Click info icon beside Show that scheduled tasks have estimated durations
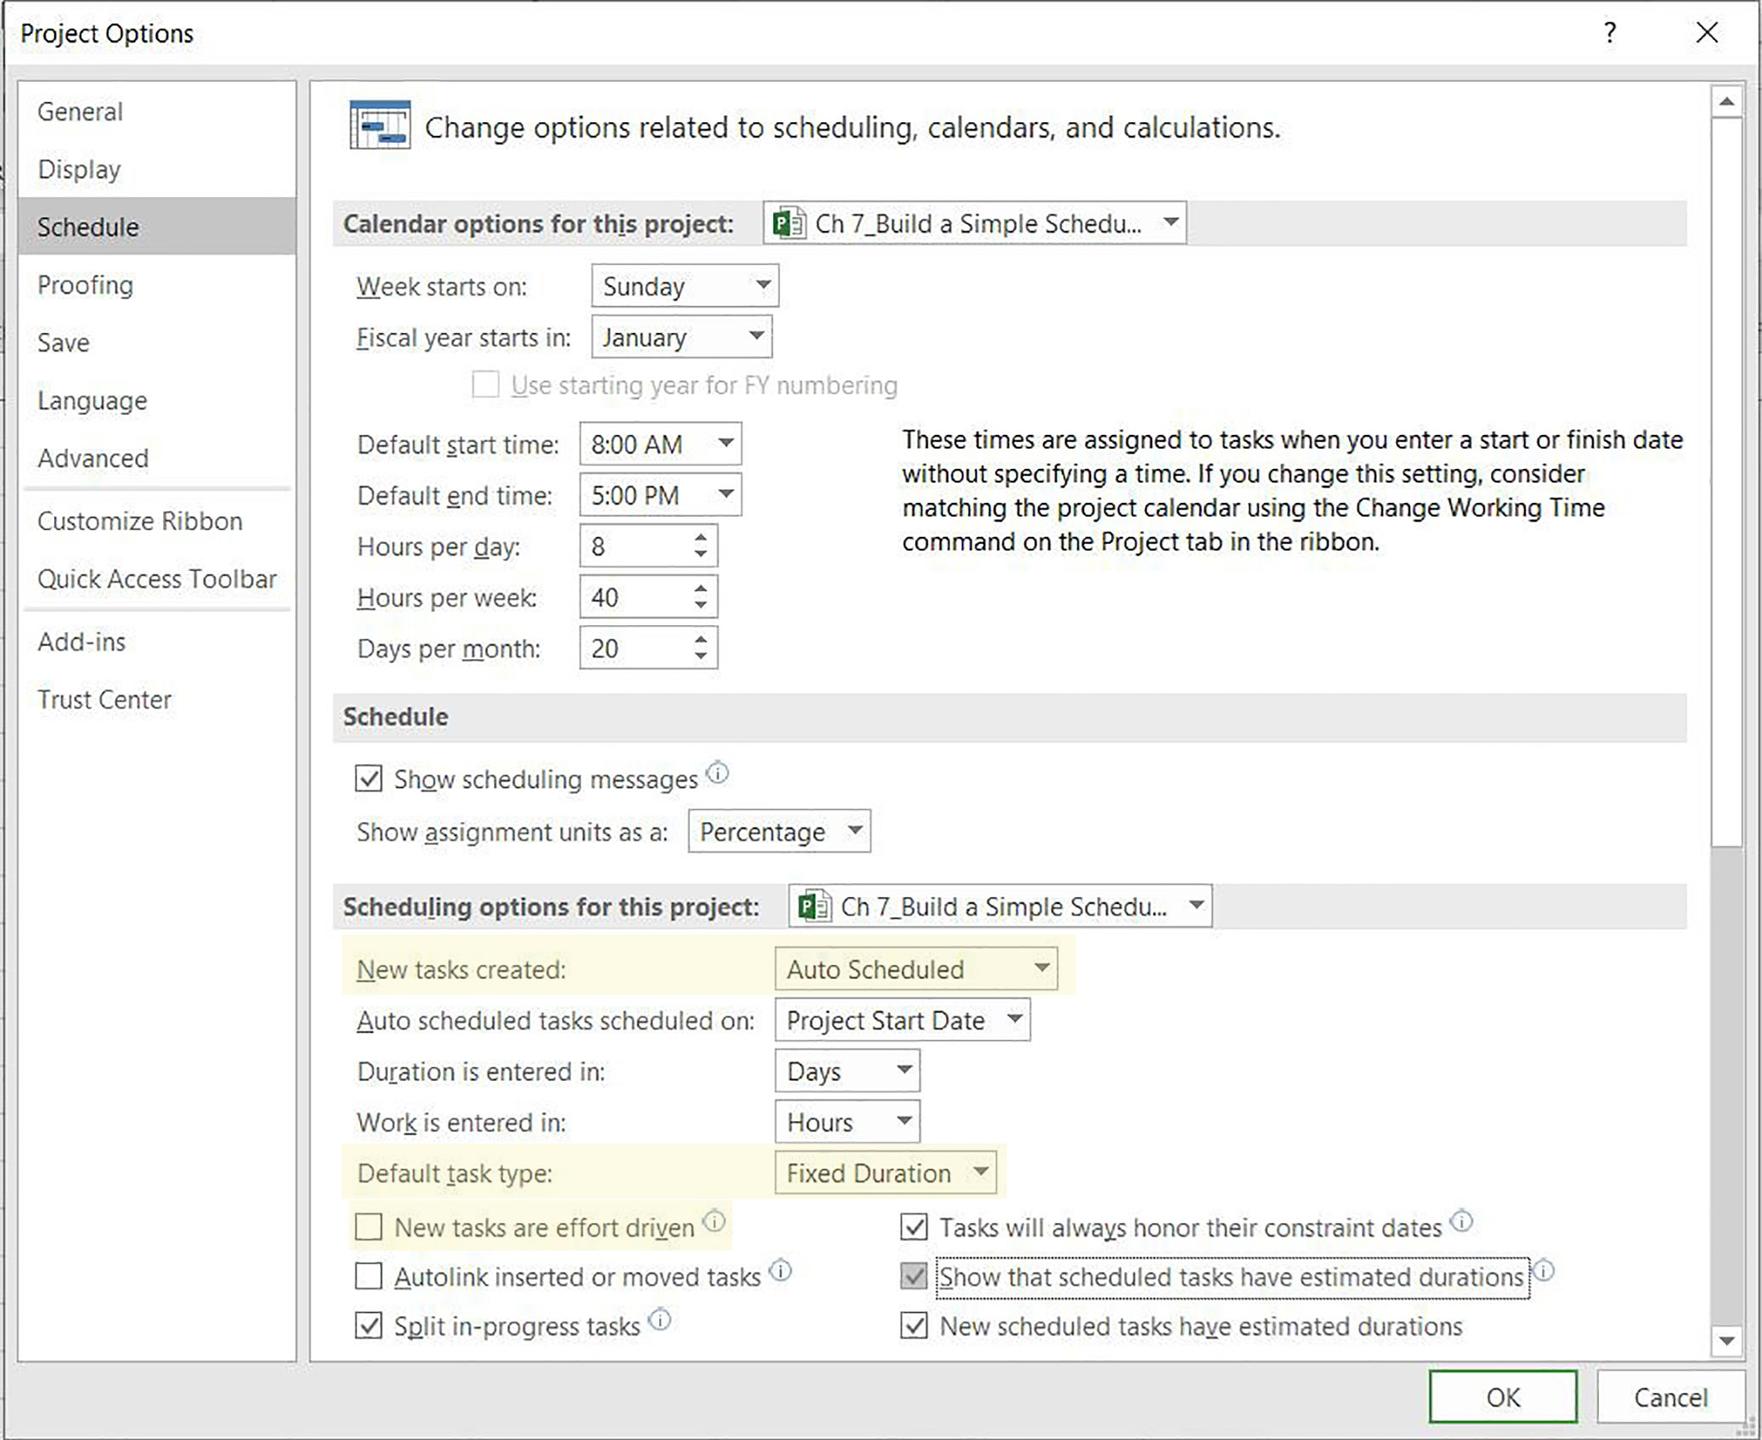 (x=1544, y=1271)
